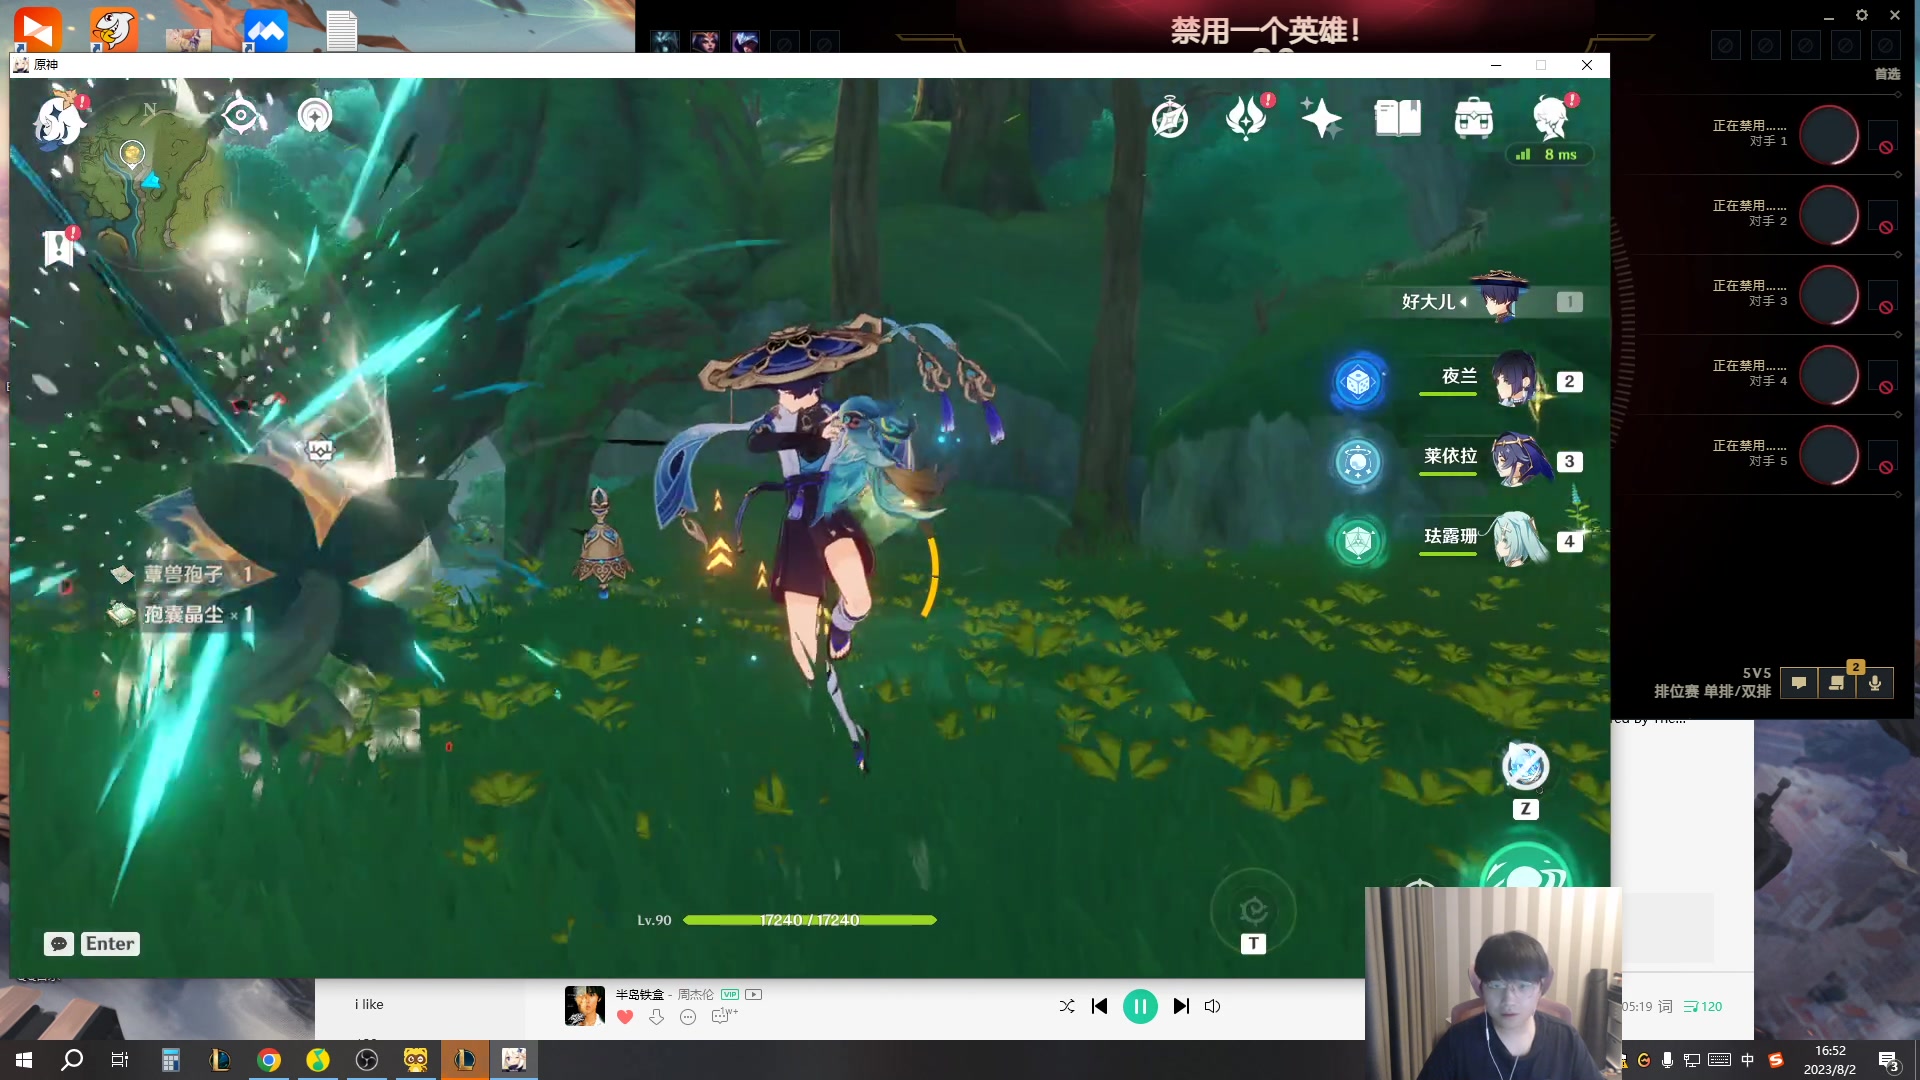
Task: Open the quest notice bookmark icon
Action: click(x=58, y=247)
